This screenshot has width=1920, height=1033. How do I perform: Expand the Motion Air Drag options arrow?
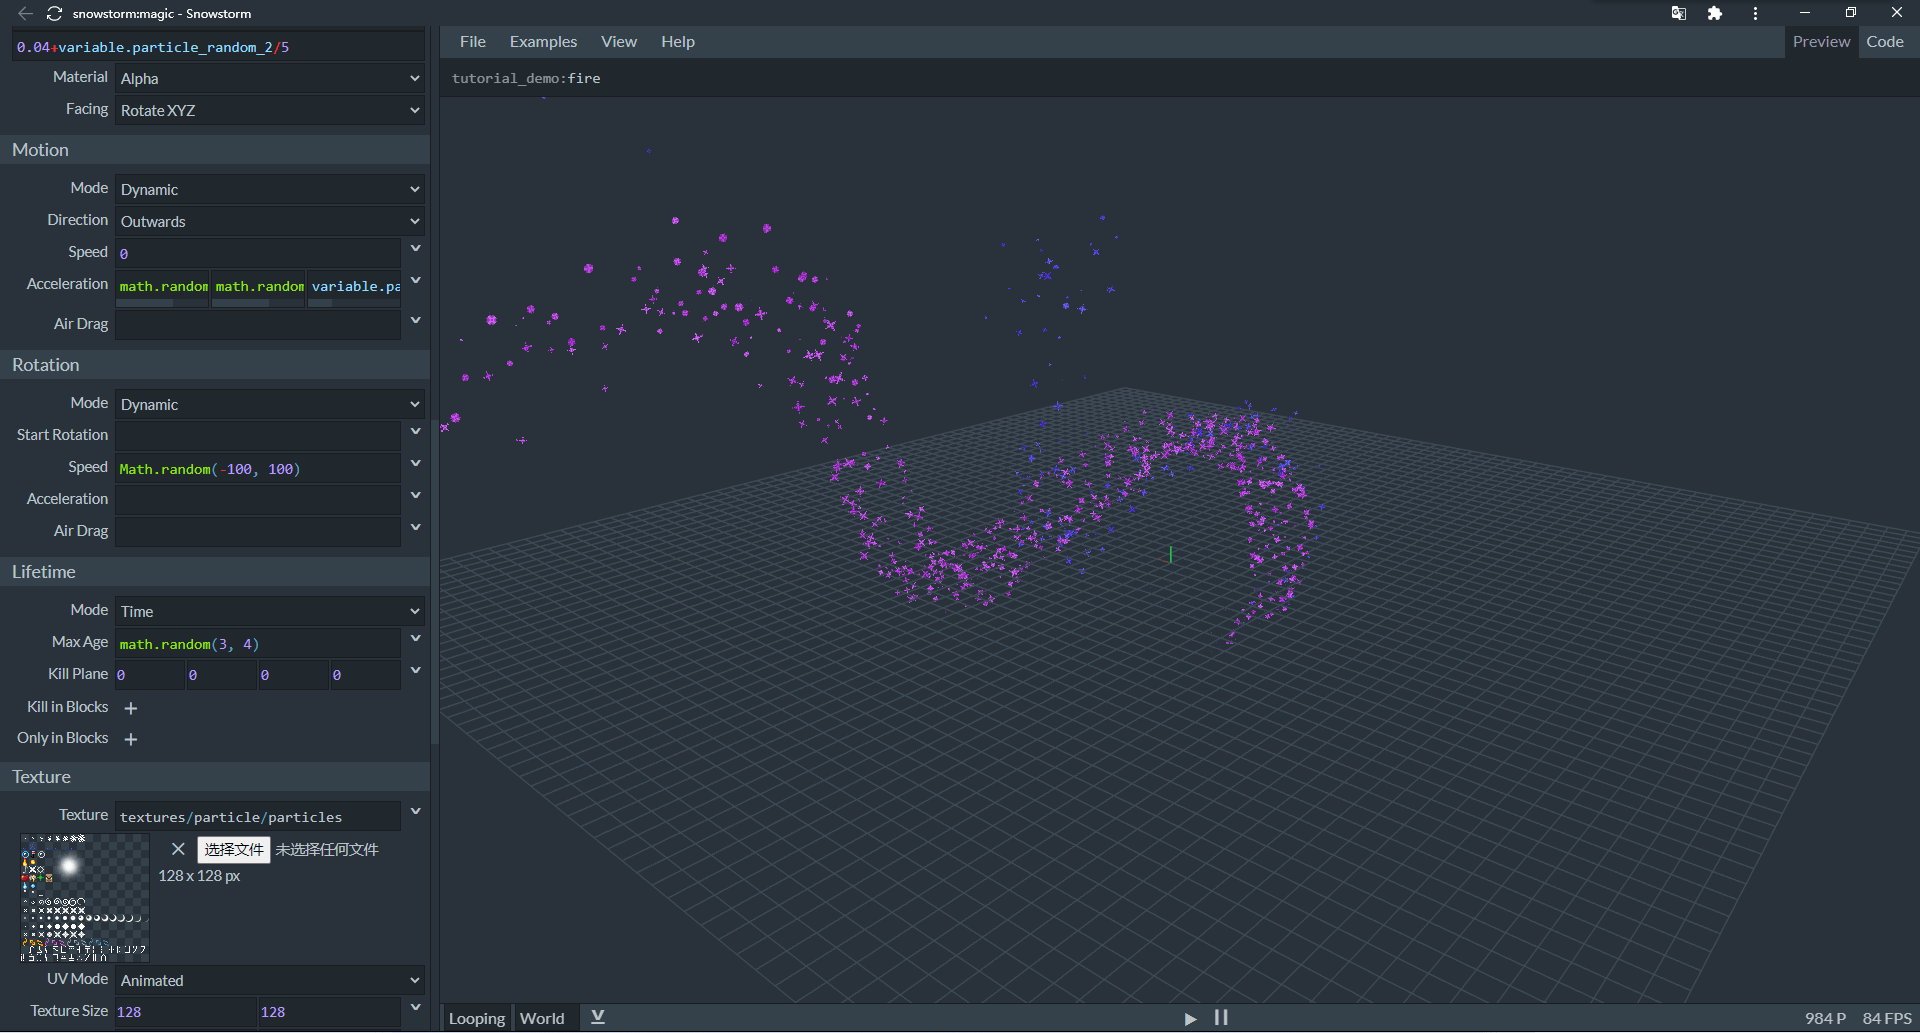416,321
